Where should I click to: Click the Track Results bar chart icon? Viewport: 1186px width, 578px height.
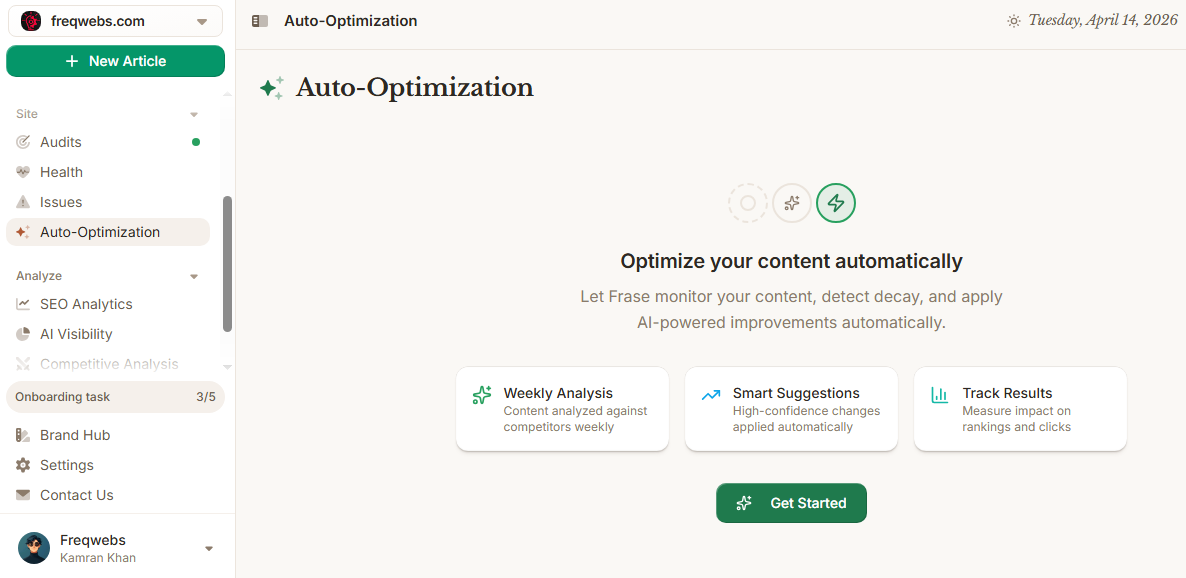(x=940, y=395)
